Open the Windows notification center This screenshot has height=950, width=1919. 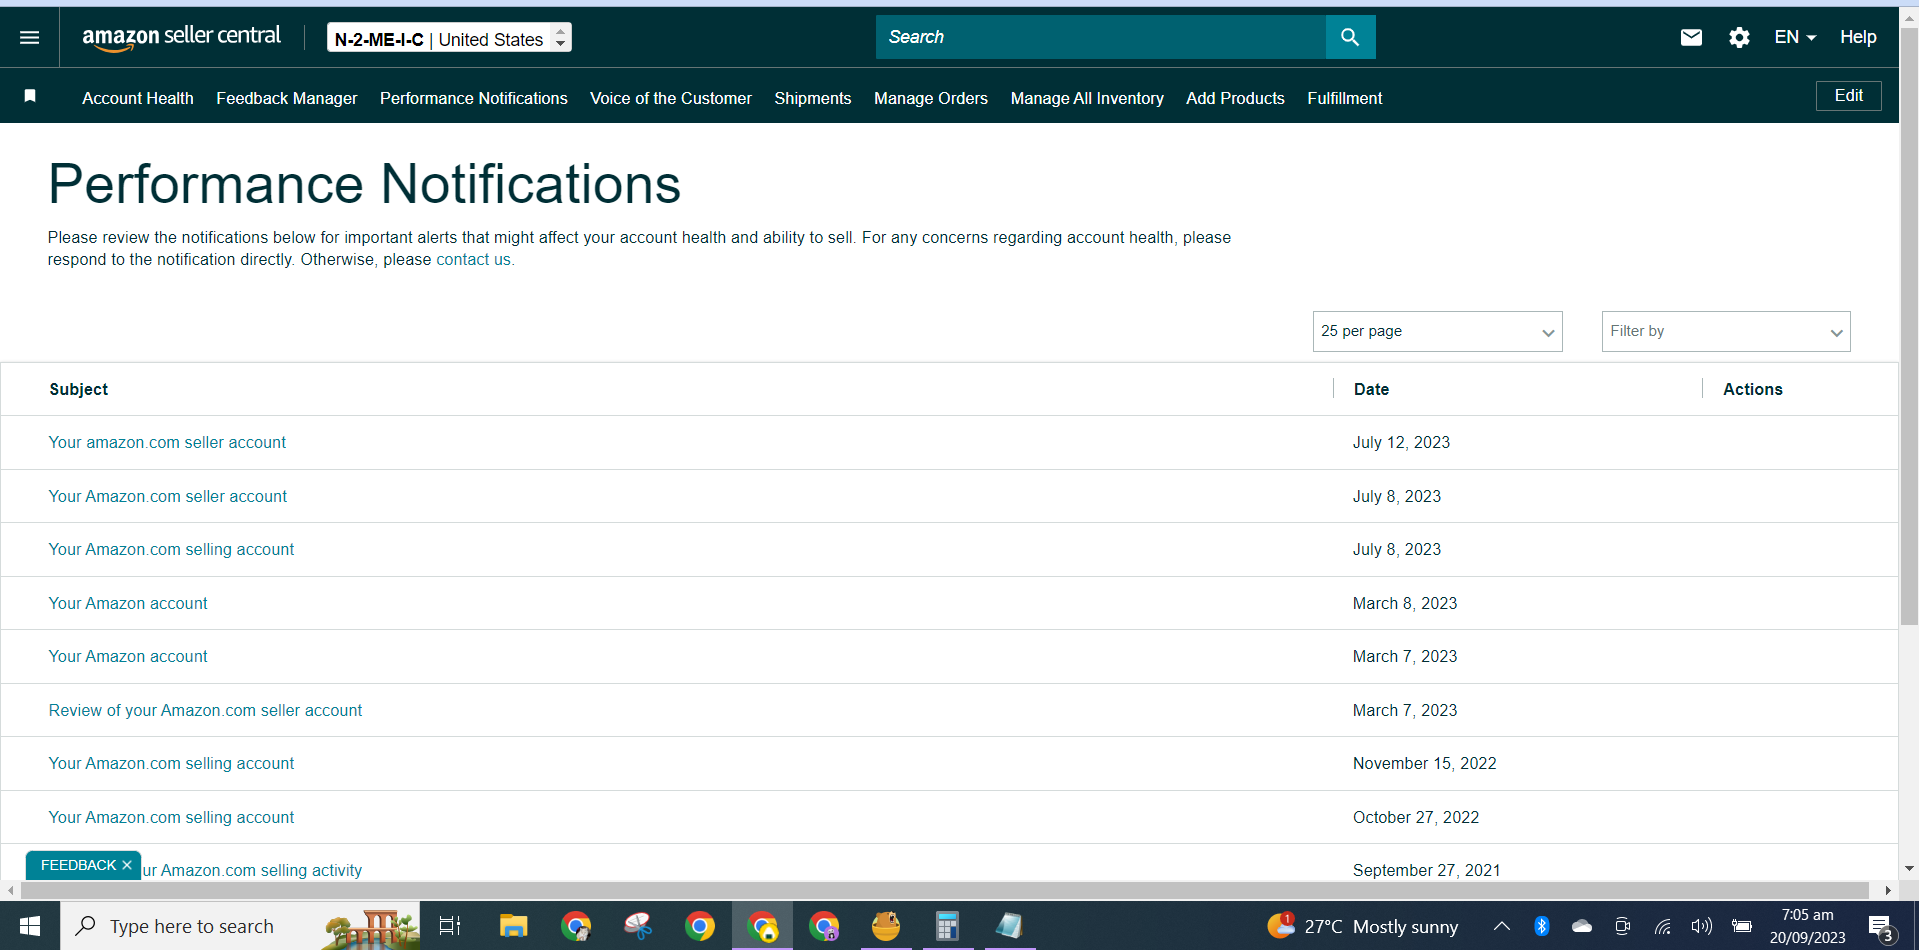coord(1881,928)
